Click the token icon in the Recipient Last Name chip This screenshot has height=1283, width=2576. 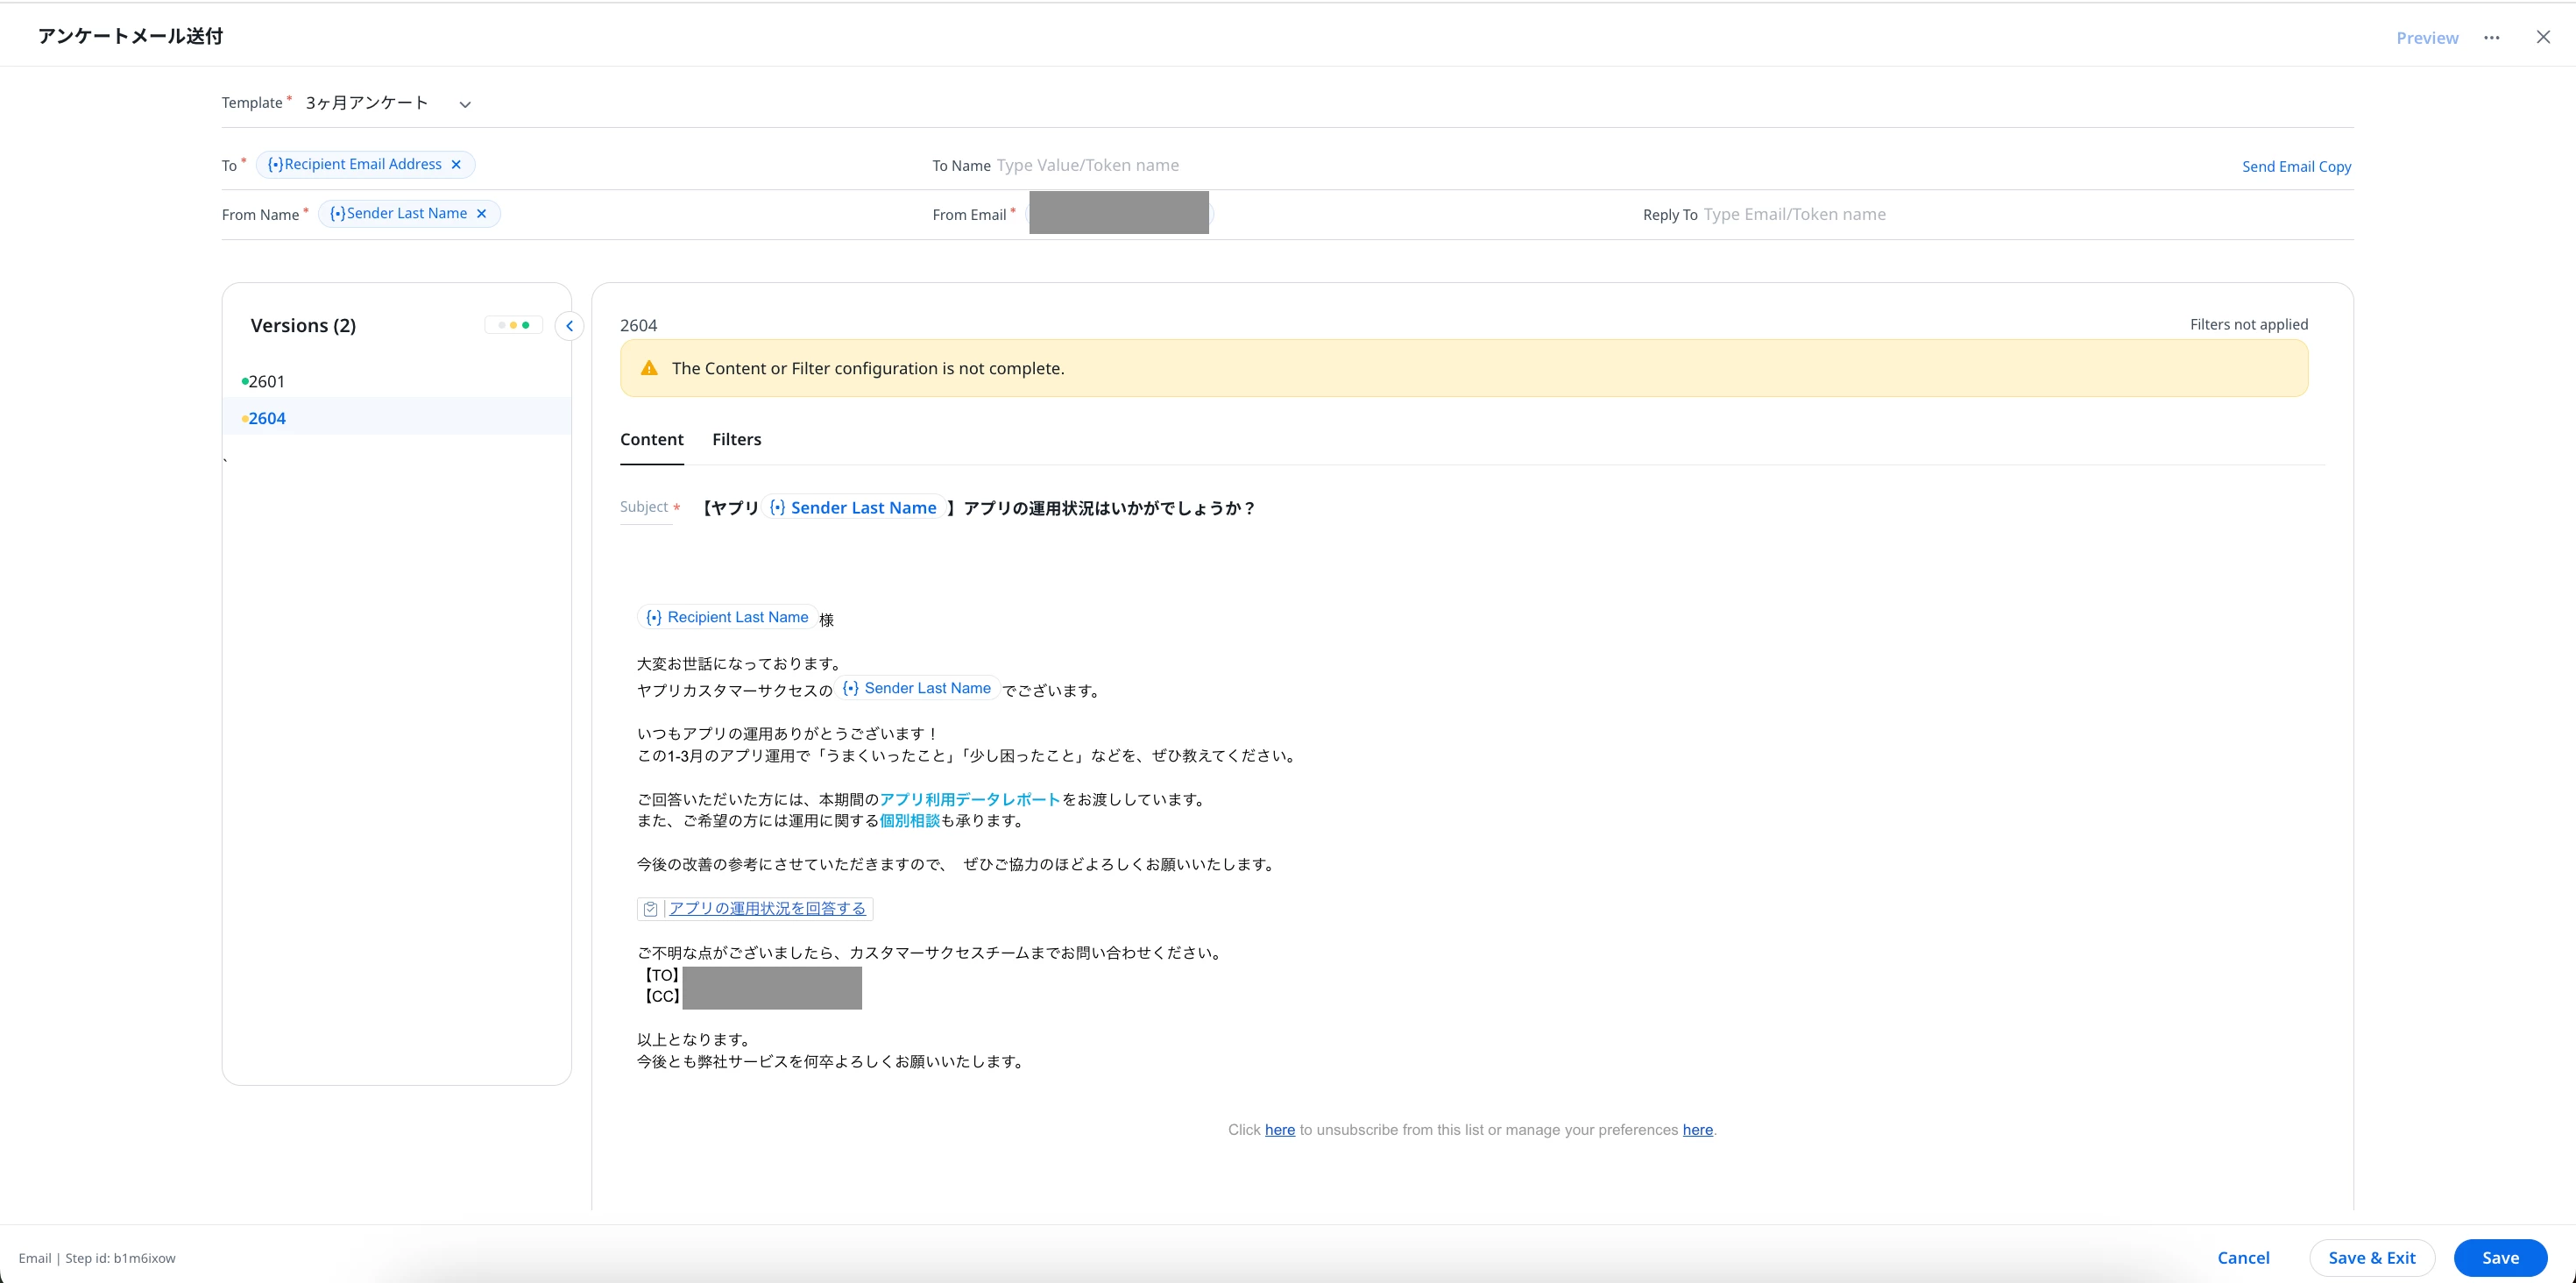click(x=653, y=618)
